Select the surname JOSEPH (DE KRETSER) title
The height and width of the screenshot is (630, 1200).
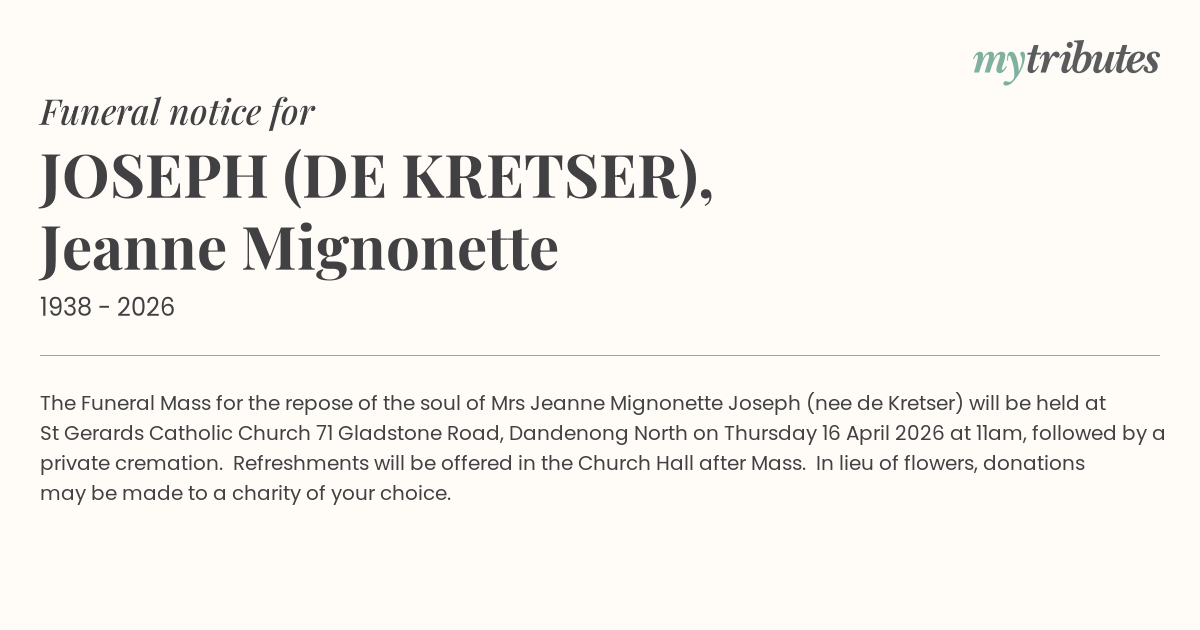pyautogui.click(x=376, y=177)
